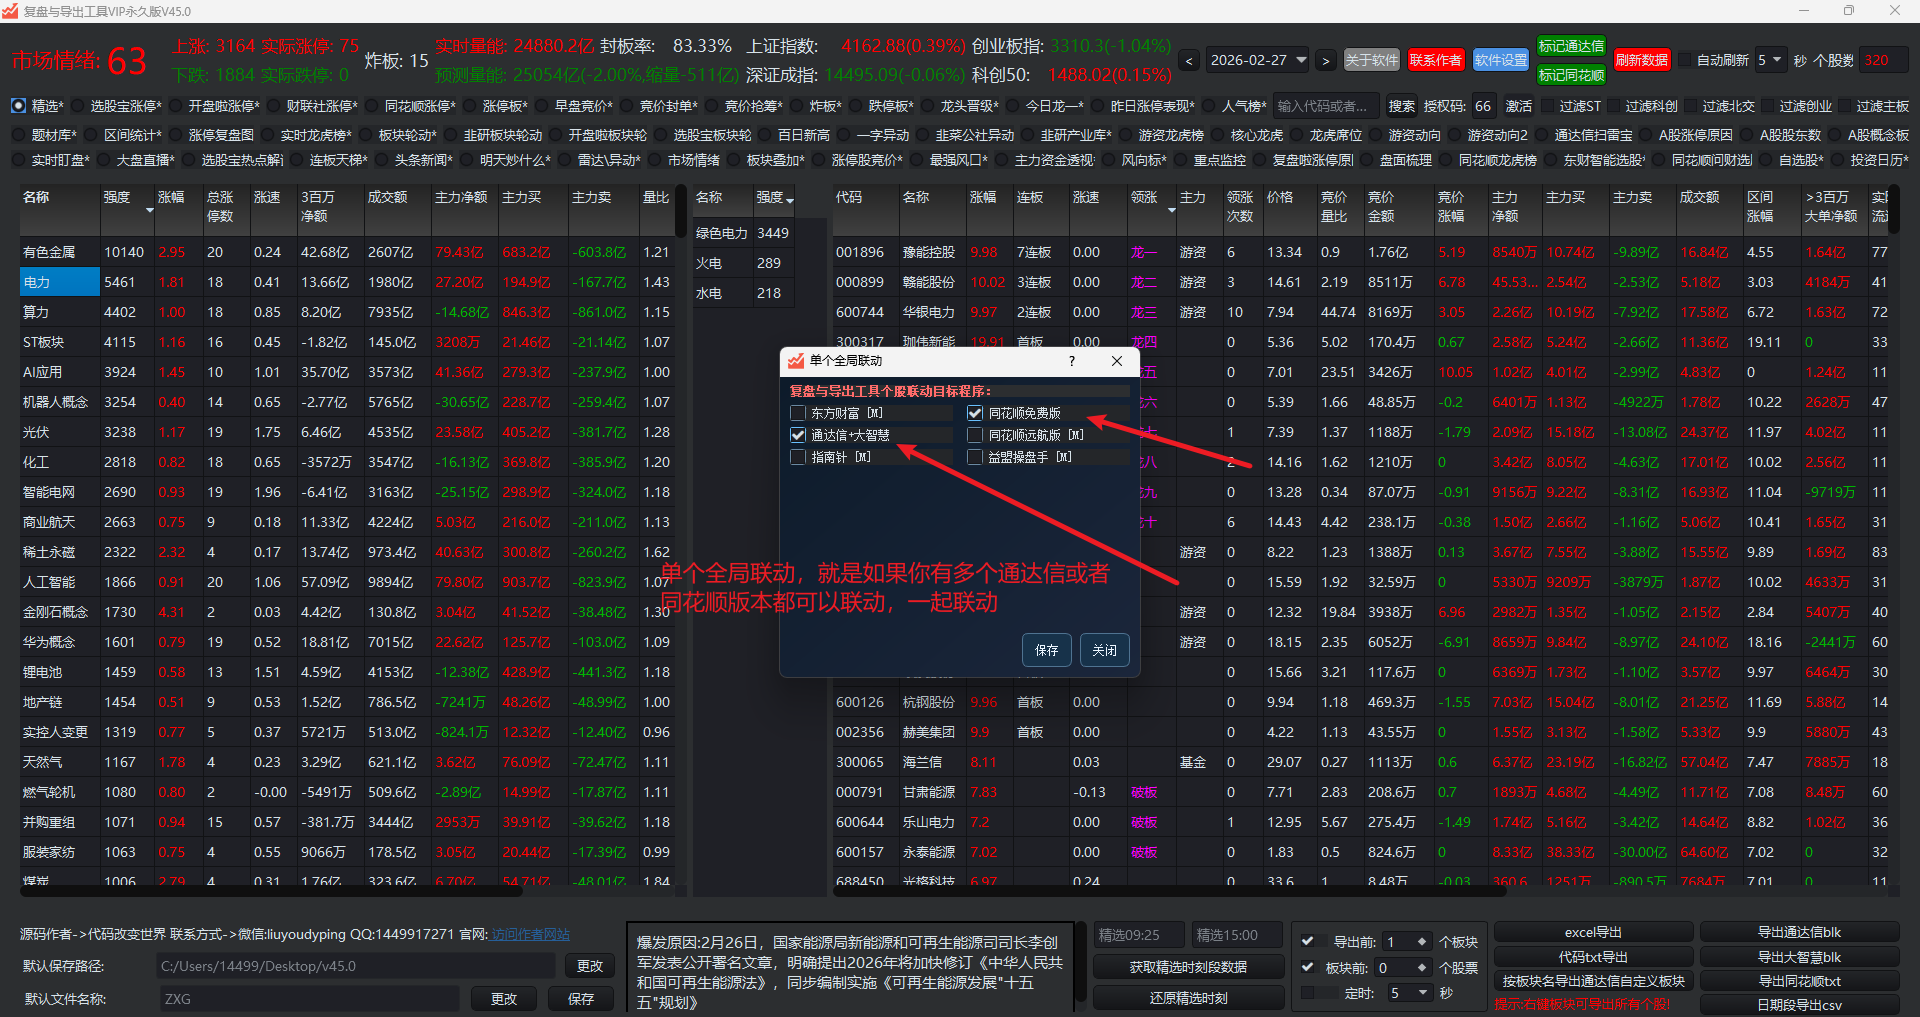Open the 2026-02-27 date dropdown
The width and height of the screenshot is (1920, 1017).
click(1301, 60)
